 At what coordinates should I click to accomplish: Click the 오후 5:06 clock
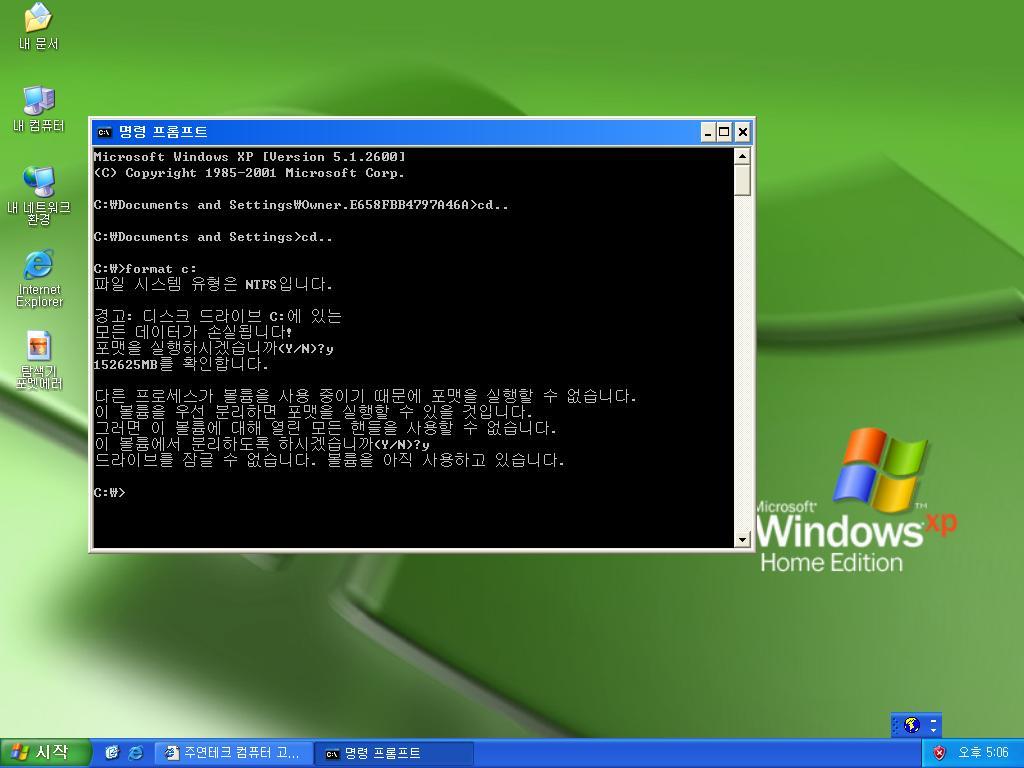983,753
